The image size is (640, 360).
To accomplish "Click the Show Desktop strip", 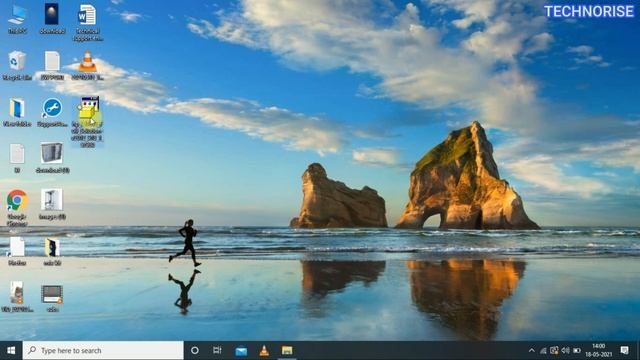I will [638, 351].
